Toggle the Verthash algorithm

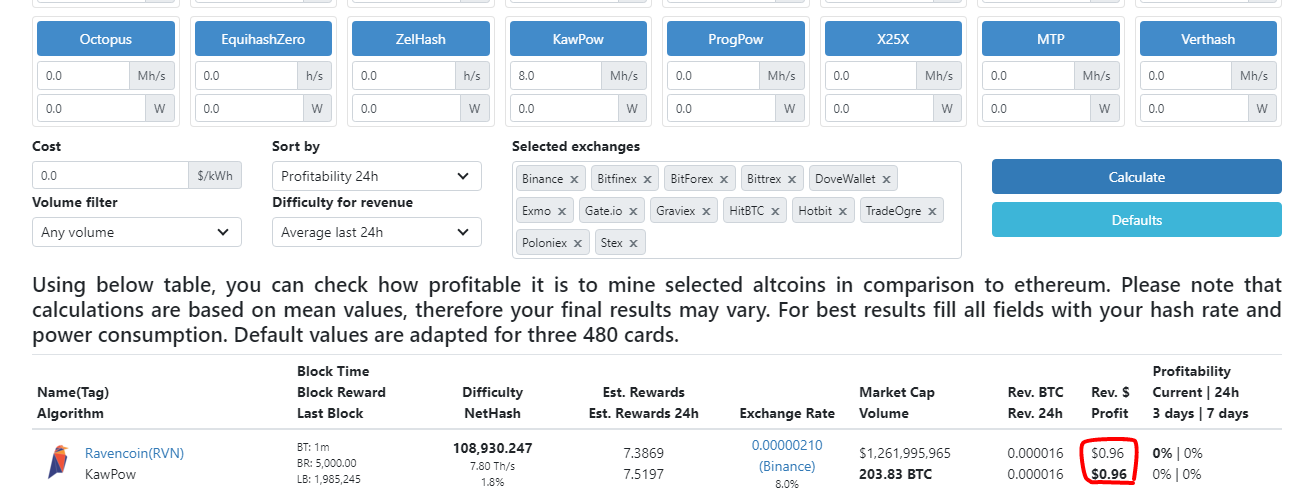[1208, 40]
